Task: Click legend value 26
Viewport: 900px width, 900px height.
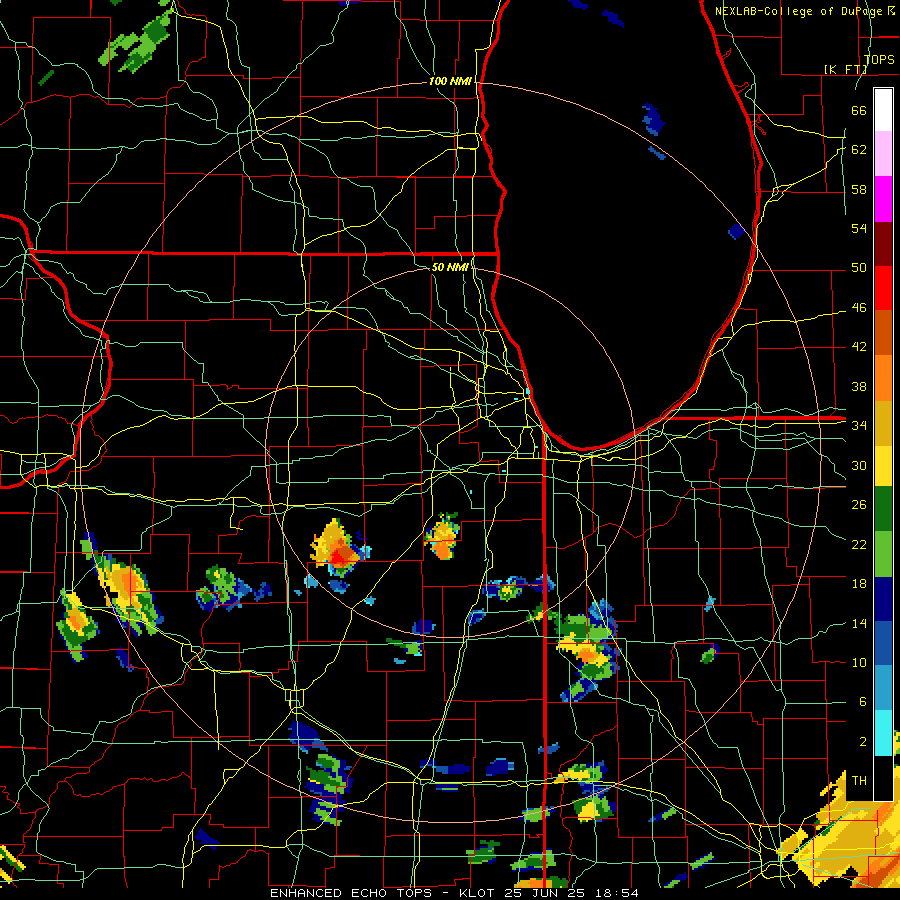Action: (859, 505)
